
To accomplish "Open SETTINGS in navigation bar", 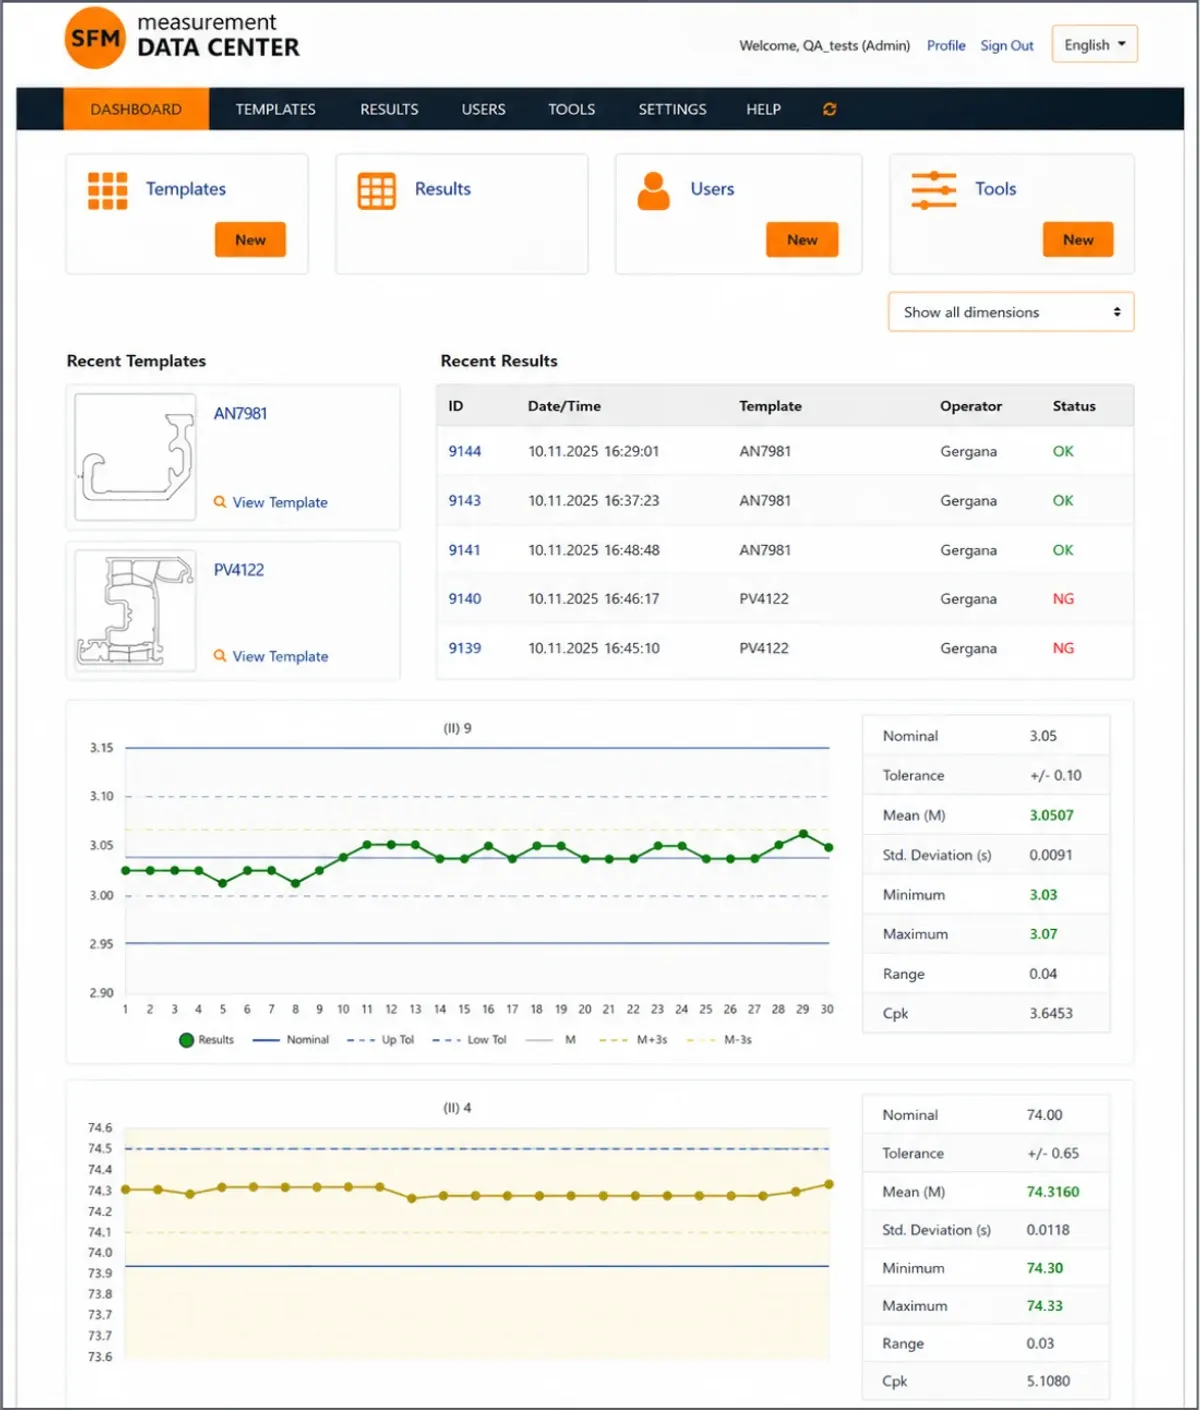I will [672, 109].
